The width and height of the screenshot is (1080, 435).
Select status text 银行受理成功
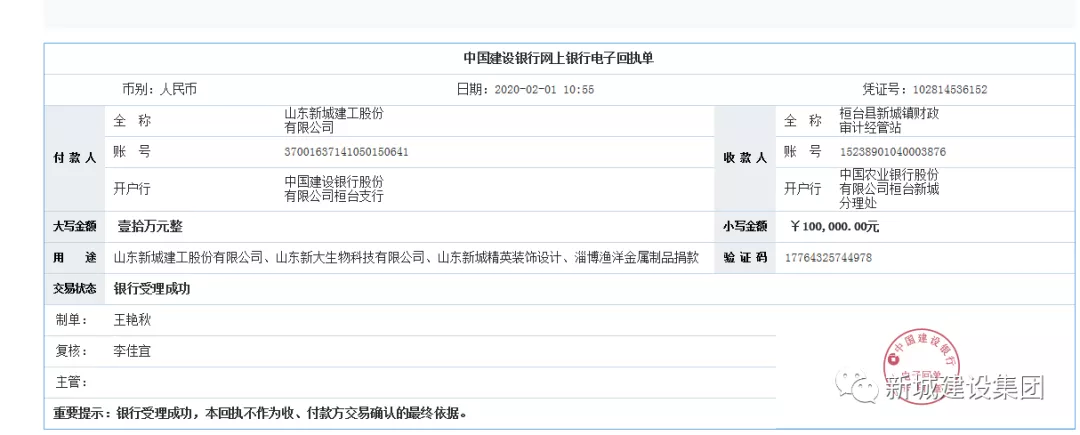click(152, 289)
